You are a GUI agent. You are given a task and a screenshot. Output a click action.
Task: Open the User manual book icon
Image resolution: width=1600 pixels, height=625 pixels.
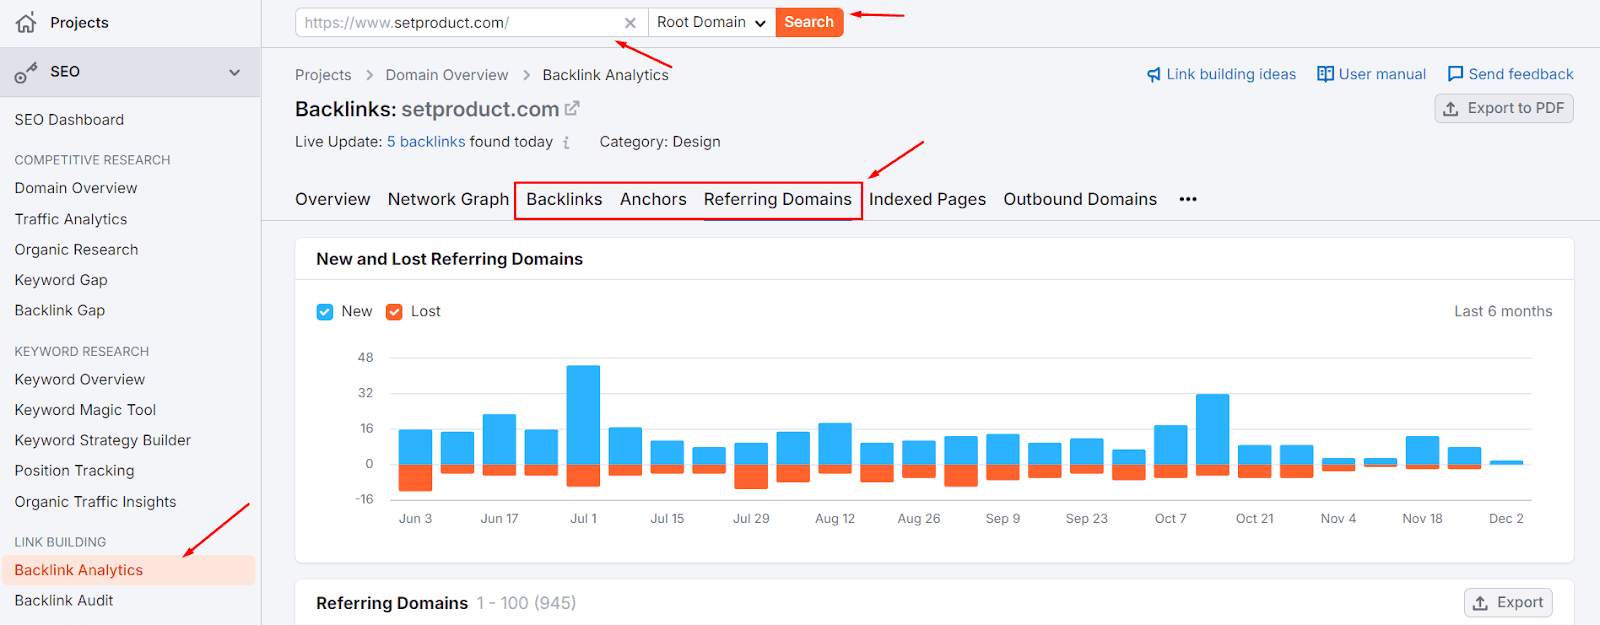point(1325,74)
